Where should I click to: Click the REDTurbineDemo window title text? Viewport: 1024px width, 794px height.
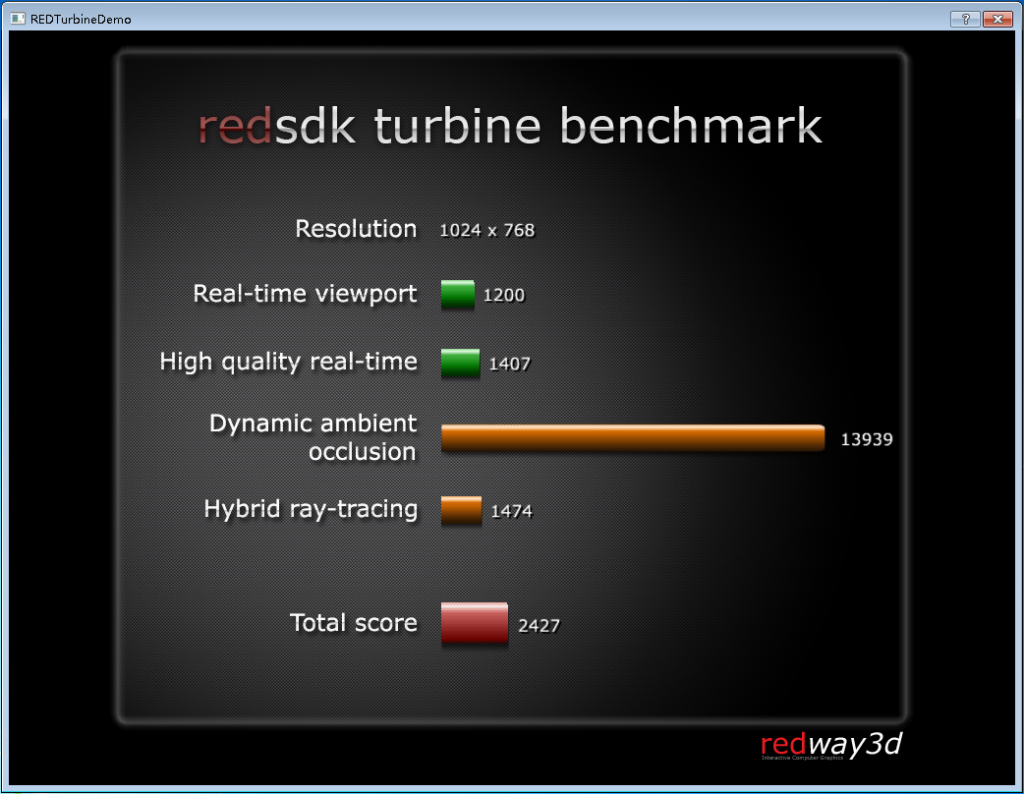[81, 19]
